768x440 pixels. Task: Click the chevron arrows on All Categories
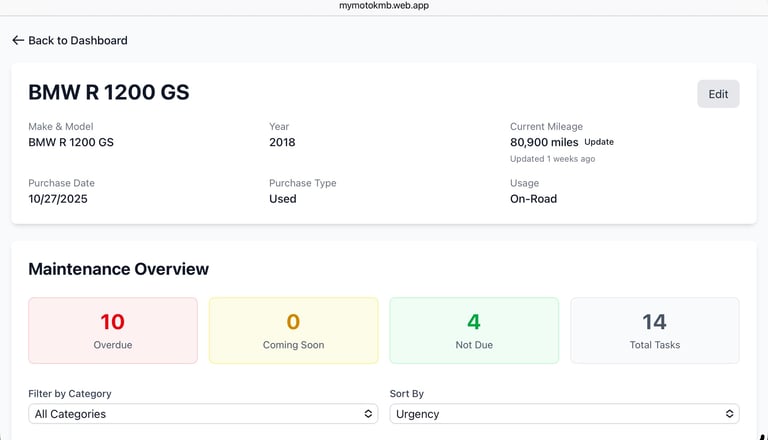[x=366, y=414]
